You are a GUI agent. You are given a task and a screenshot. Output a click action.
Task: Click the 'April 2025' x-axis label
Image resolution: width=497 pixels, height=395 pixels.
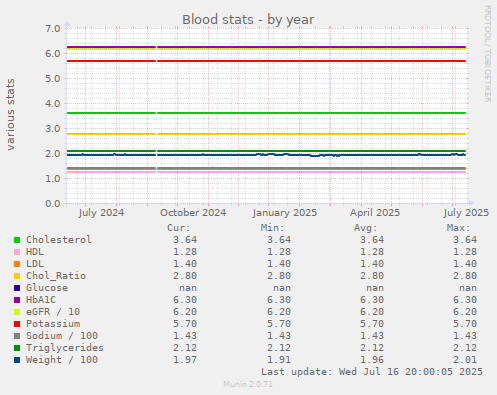[375, 213]
